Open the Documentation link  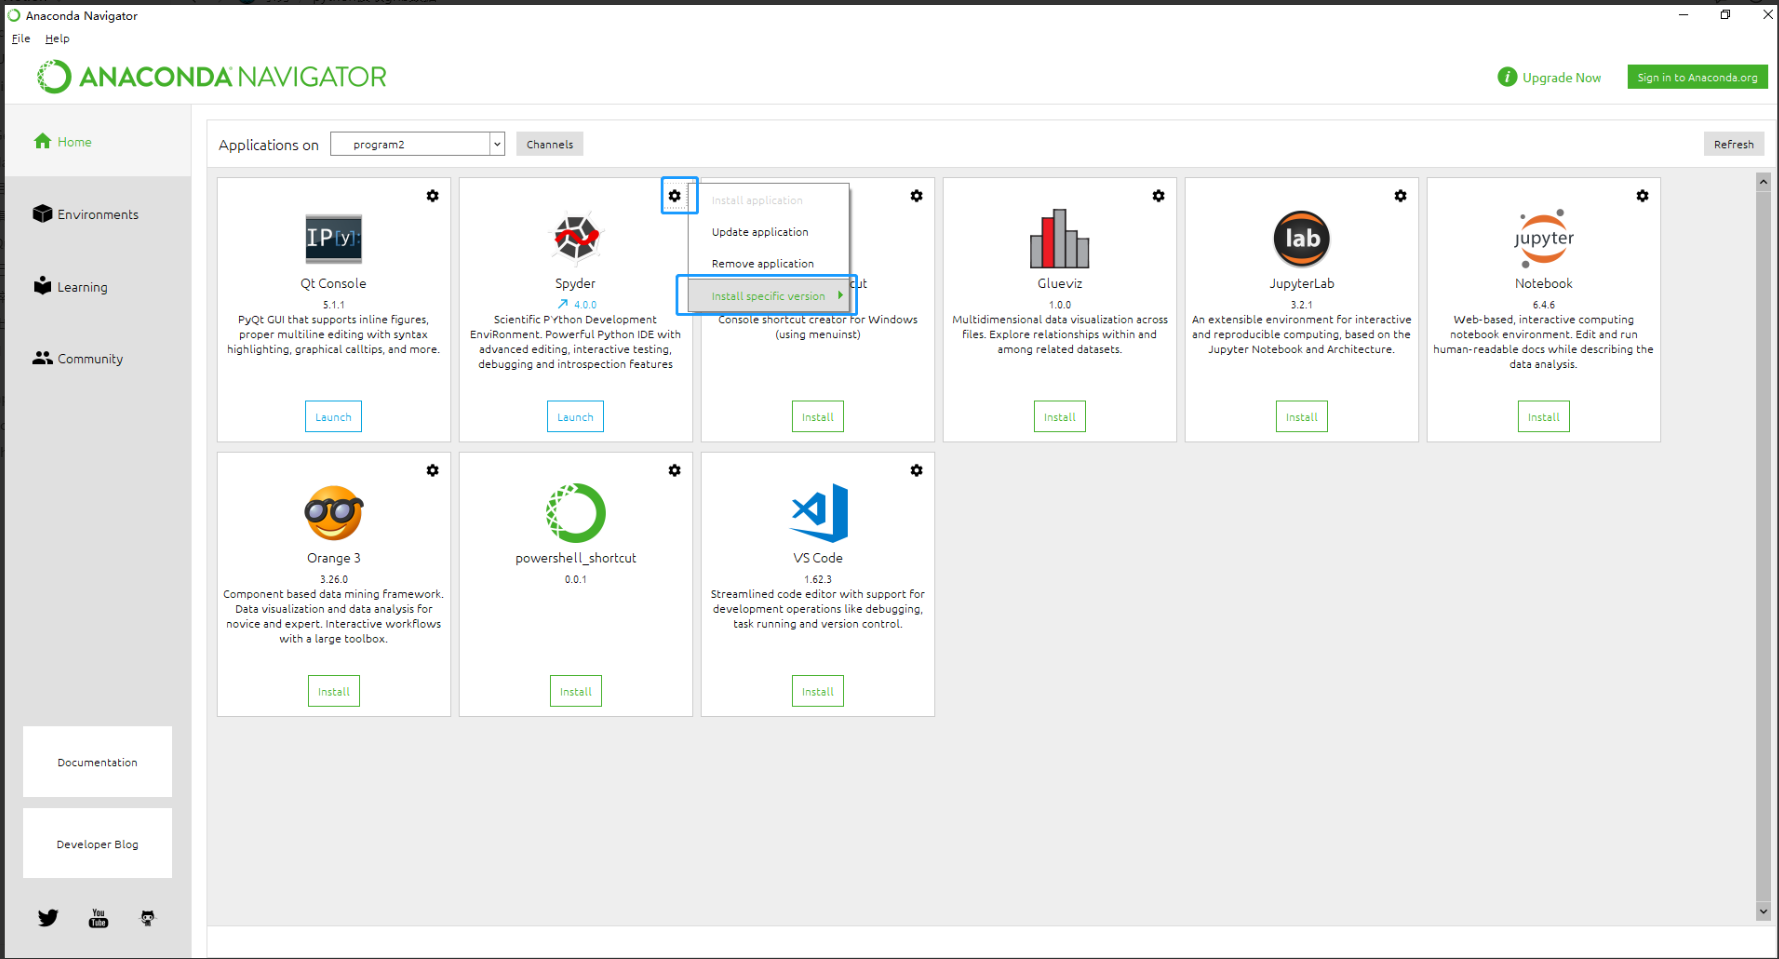coord(98,762)
